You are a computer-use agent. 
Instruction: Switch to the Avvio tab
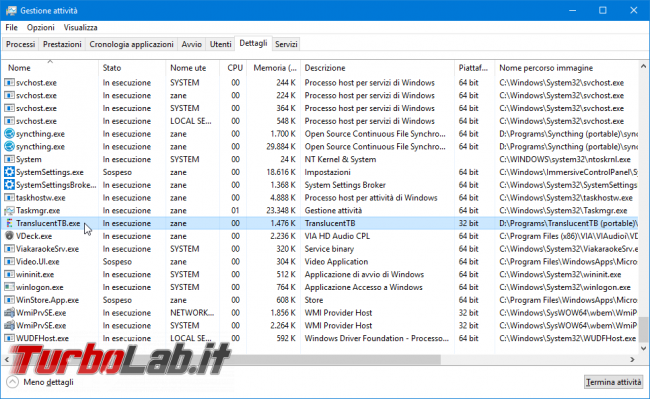pyautogui.click(x=192, y=44)
